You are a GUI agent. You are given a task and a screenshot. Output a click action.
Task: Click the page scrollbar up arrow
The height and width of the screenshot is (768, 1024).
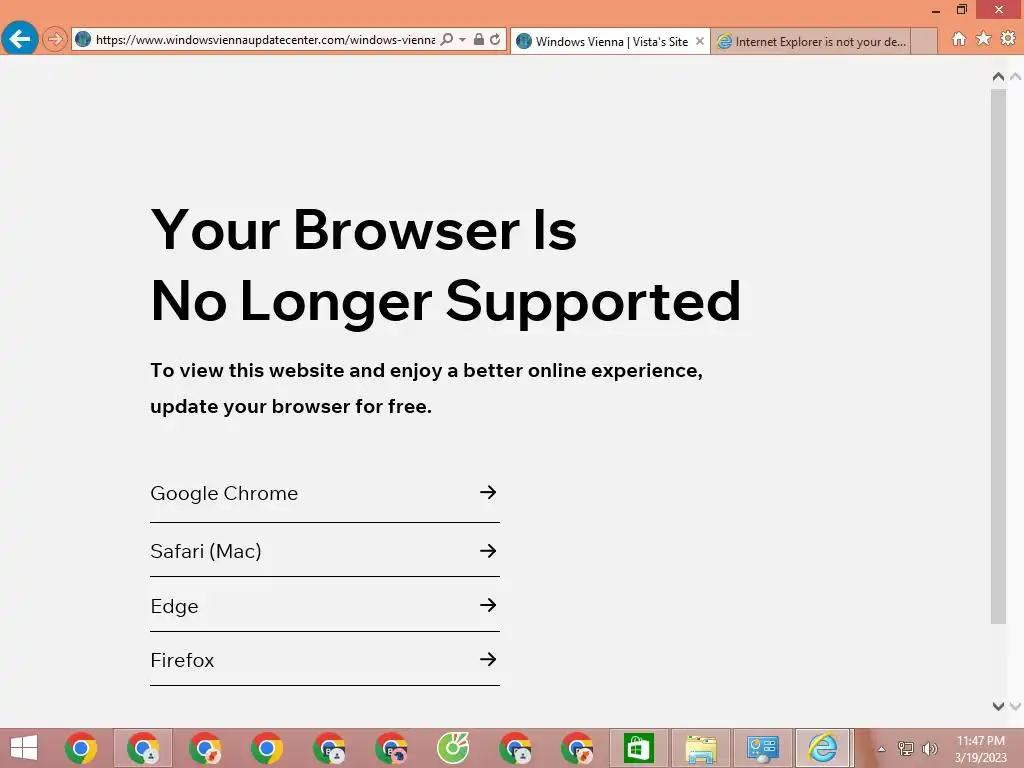pyautogui.click(x=998, y=76)
